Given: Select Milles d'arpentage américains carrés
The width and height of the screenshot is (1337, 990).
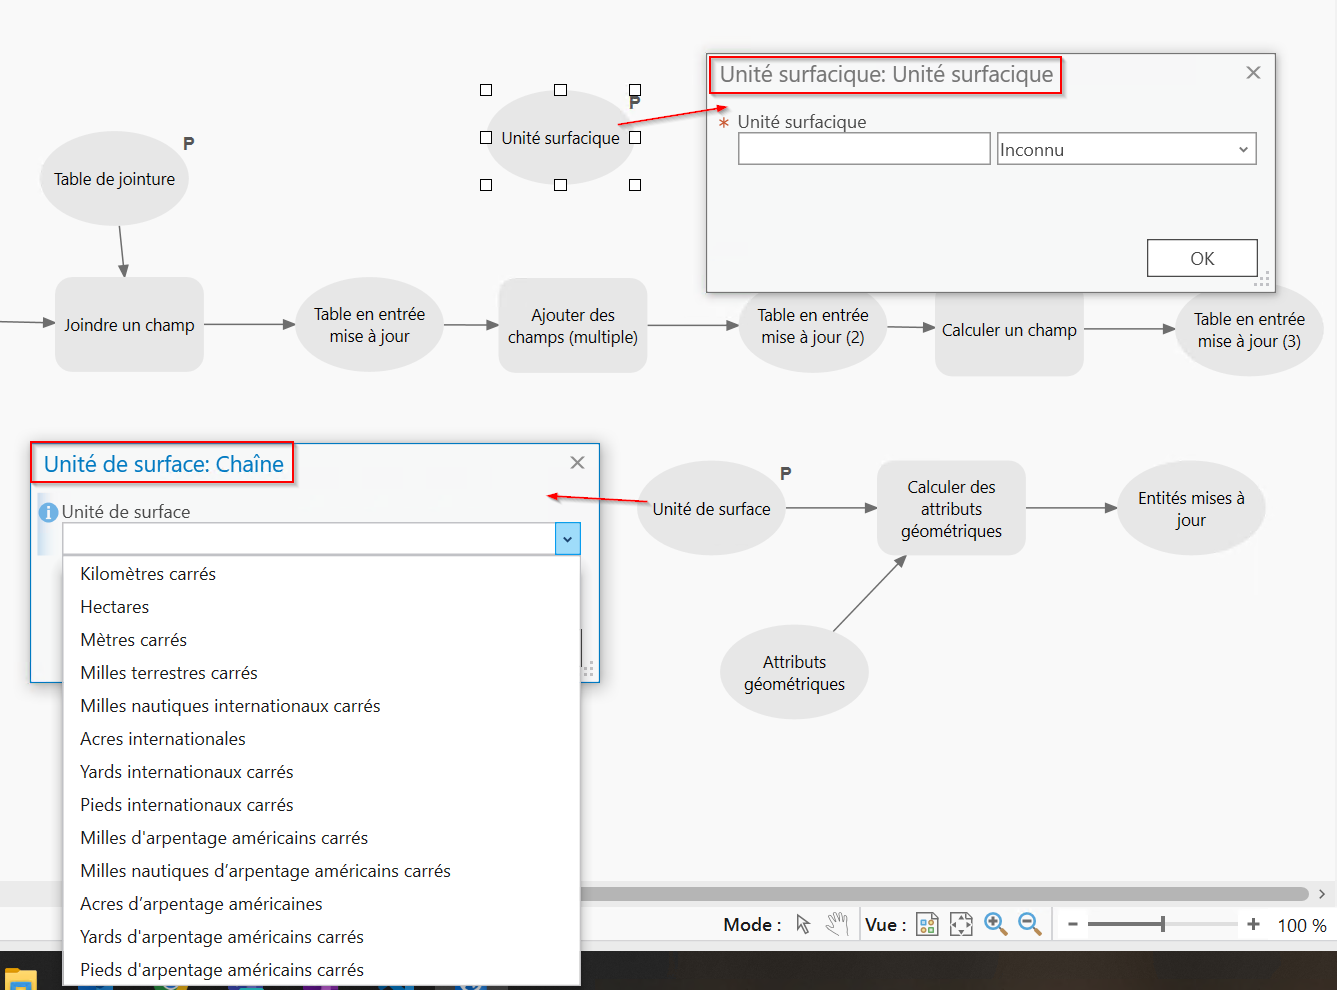Looking at the screenshot, I should tap(321, 838).
